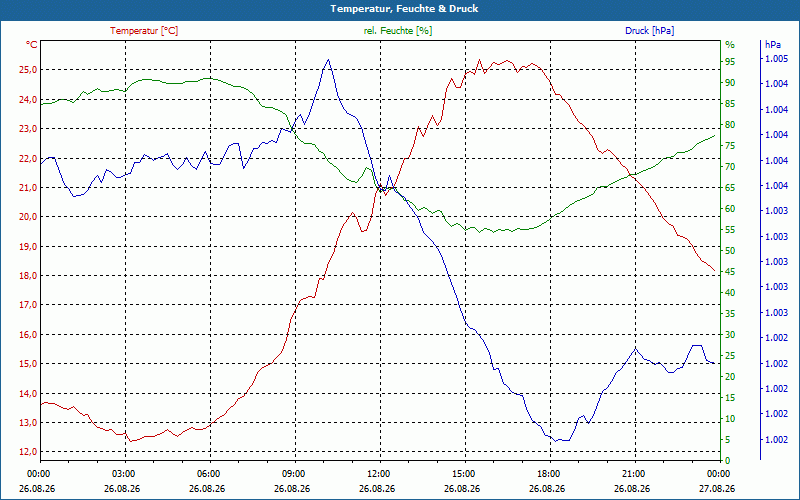The width and height of the screenshot is (800, 500).
Task: Click the green '75' humidity axis tick
Action: (x=730, y=146)
